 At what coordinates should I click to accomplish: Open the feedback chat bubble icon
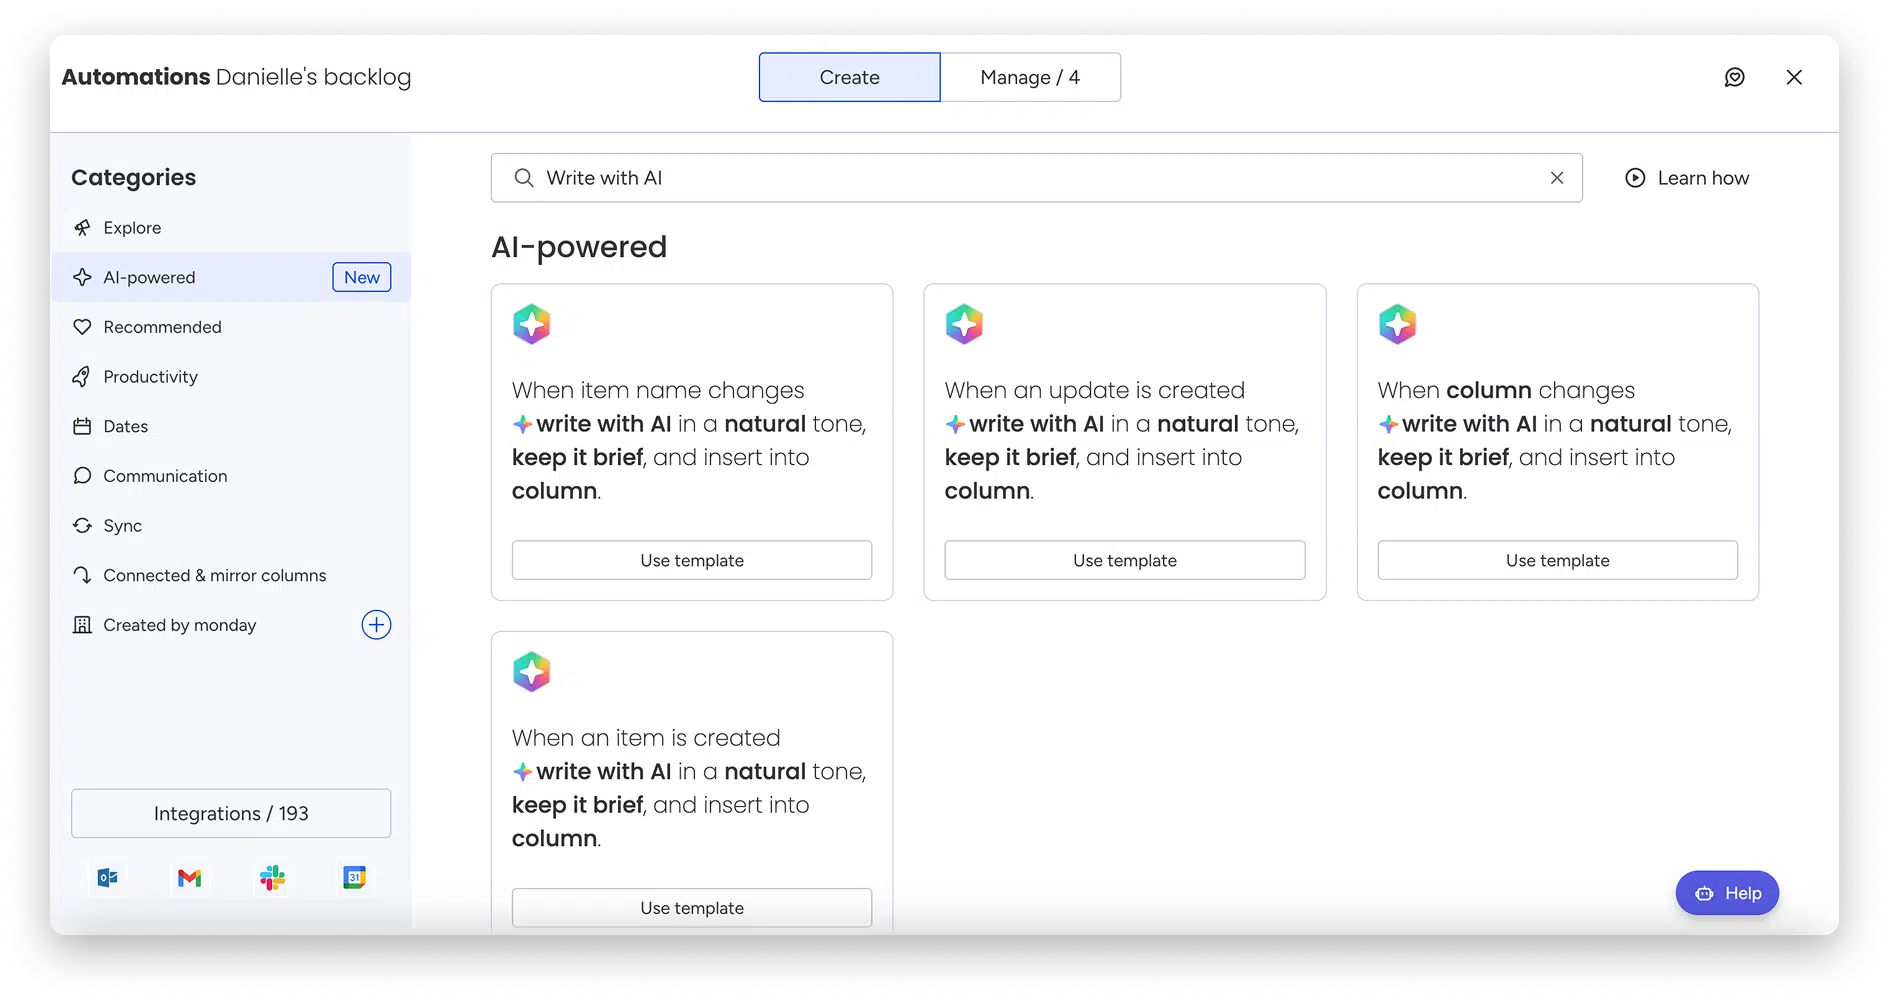[1734, 77]
